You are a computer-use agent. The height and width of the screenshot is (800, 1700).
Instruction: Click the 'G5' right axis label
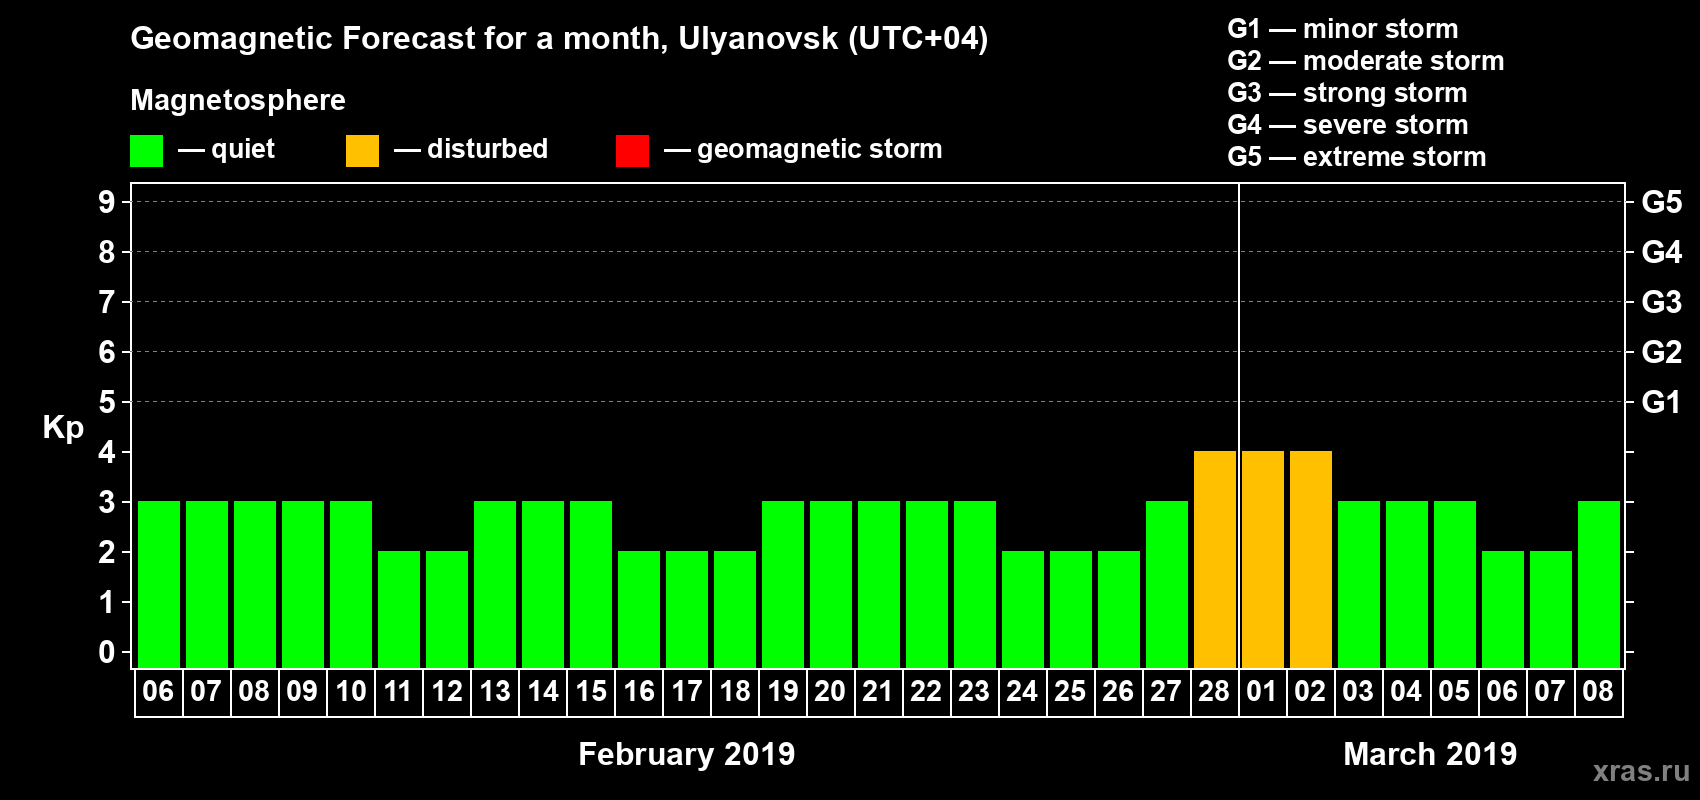coord(1662,202)
